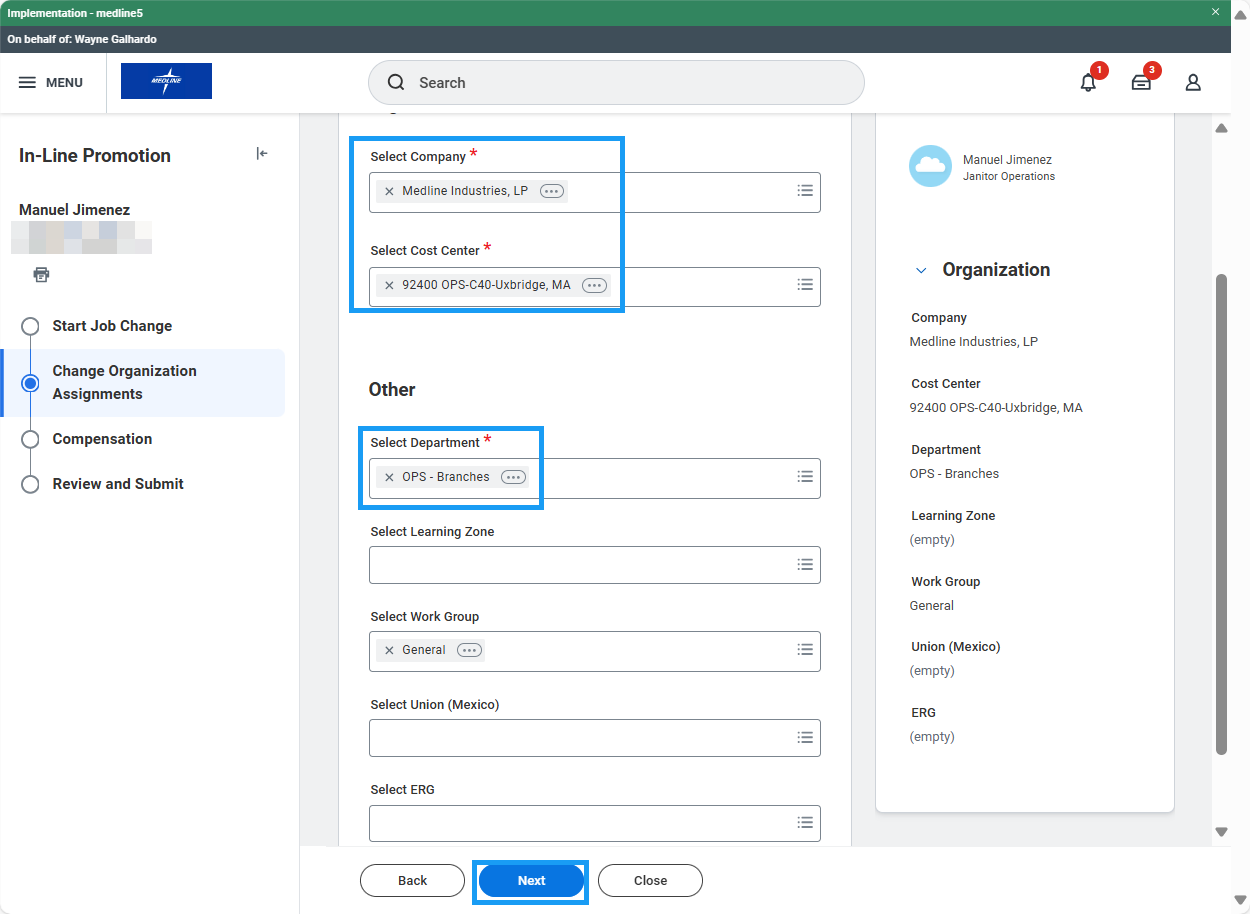Click the Medline logo
This screenshot has width=1250, height=914.
tap(166, 82)
